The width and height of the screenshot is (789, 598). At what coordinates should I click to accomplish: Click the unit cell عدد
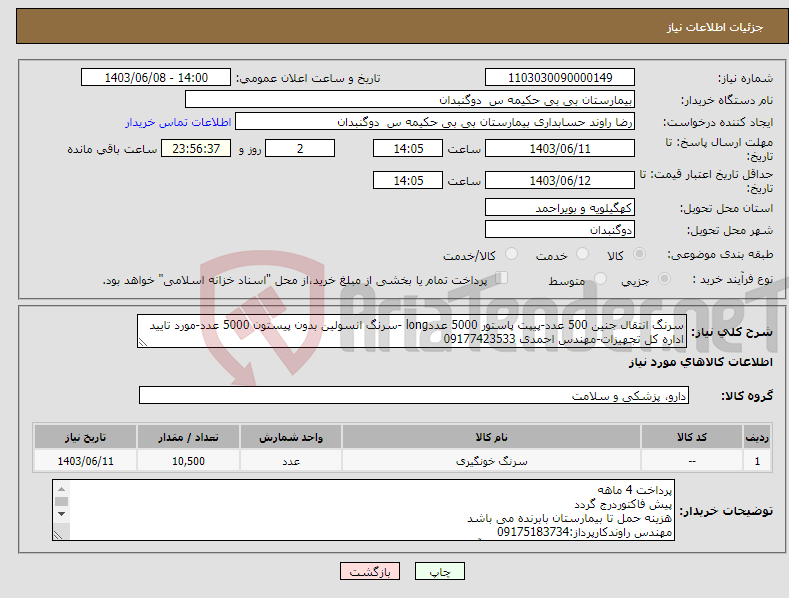click(x=291, y=461)
